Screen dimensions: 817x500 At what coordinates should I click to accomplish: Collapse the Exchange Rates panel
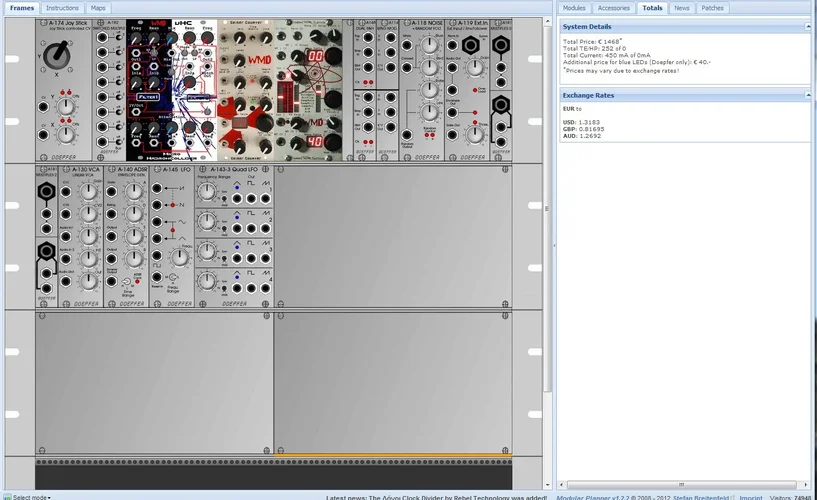(x=808, y=95)
